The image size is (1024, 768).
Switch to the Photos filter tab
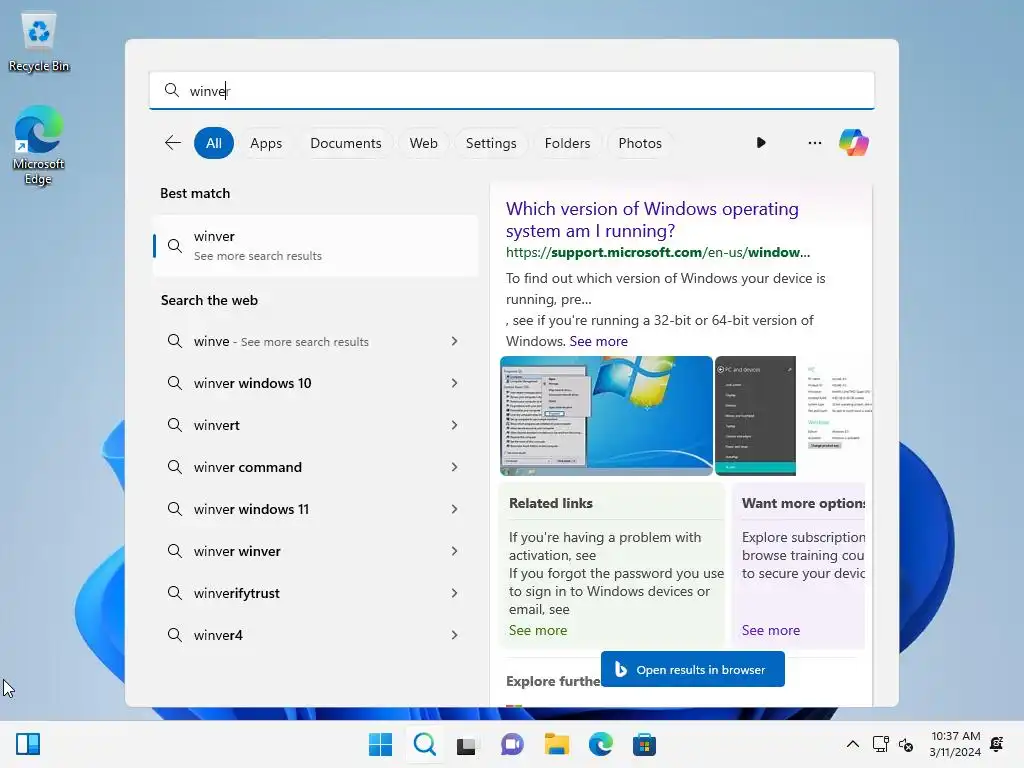click(640, 143)
